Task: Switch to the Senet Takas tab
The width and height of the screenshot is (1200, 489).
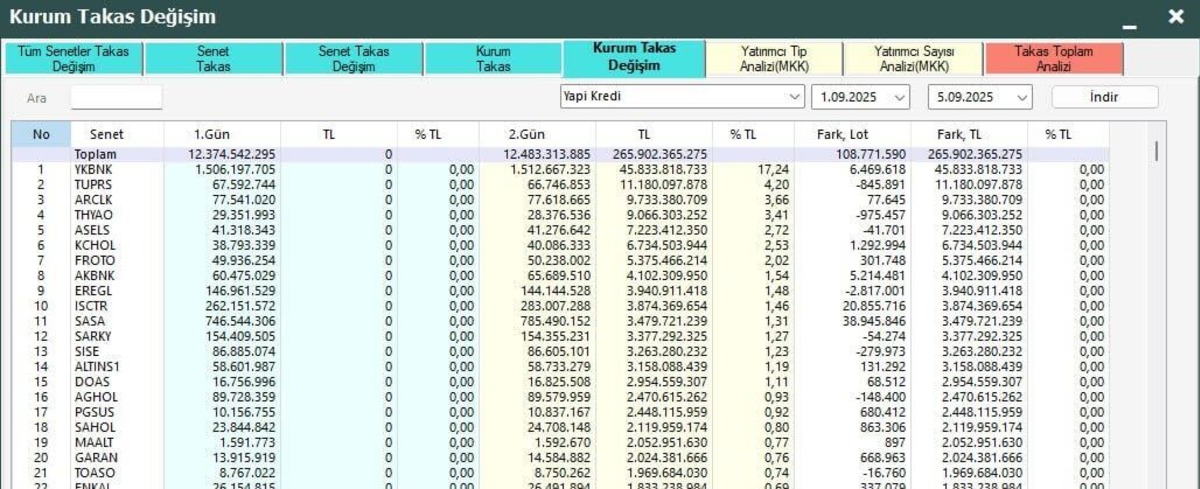Action: (213, 59)
